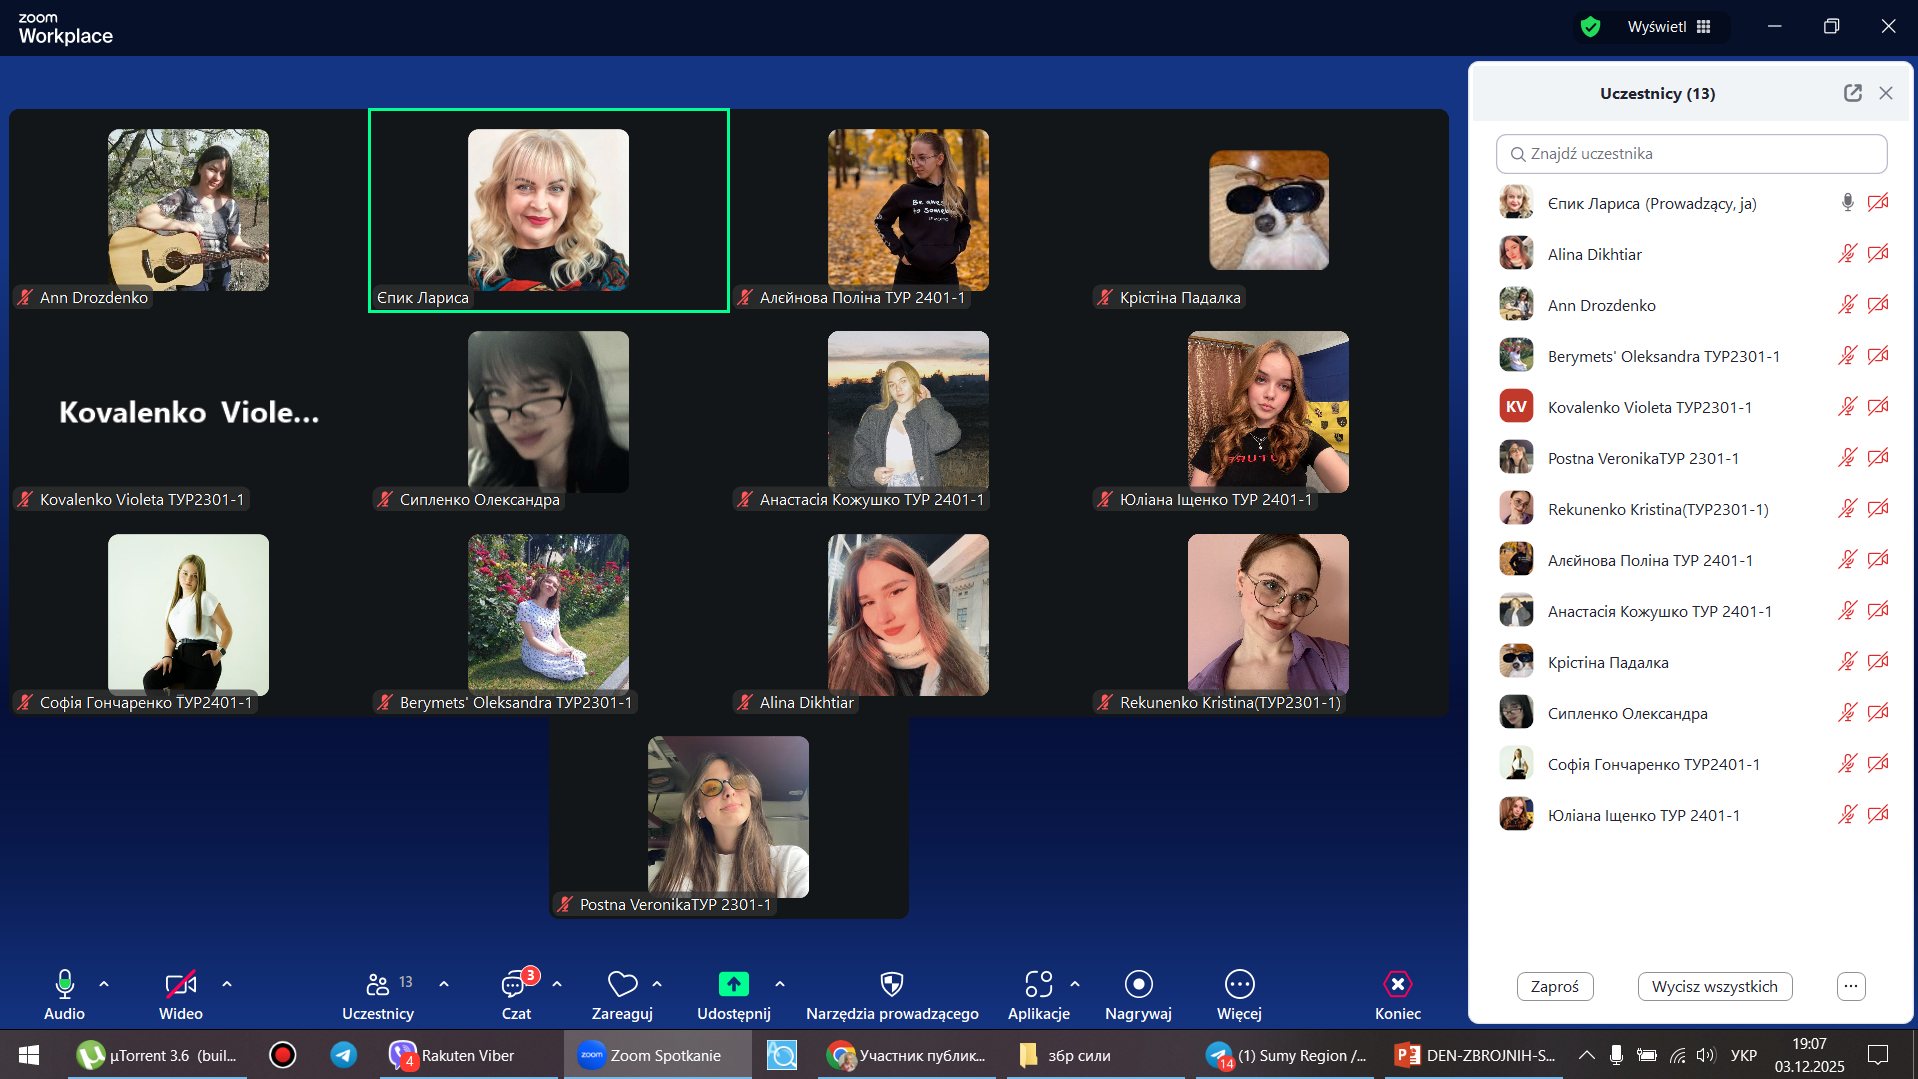Click the green Udostępnij share screen icon
1918x1079 pixels.
pyautogui.click(x=733, y=985)
